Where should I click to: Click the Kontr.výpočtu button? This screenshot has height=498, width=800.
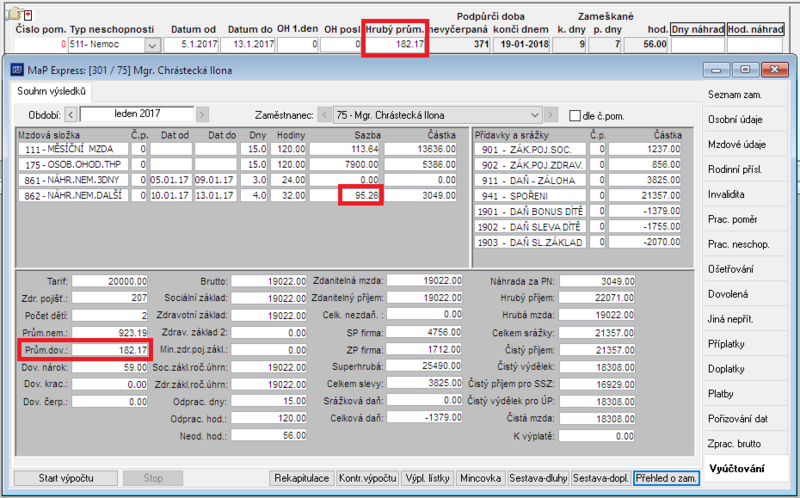point(367,478)
